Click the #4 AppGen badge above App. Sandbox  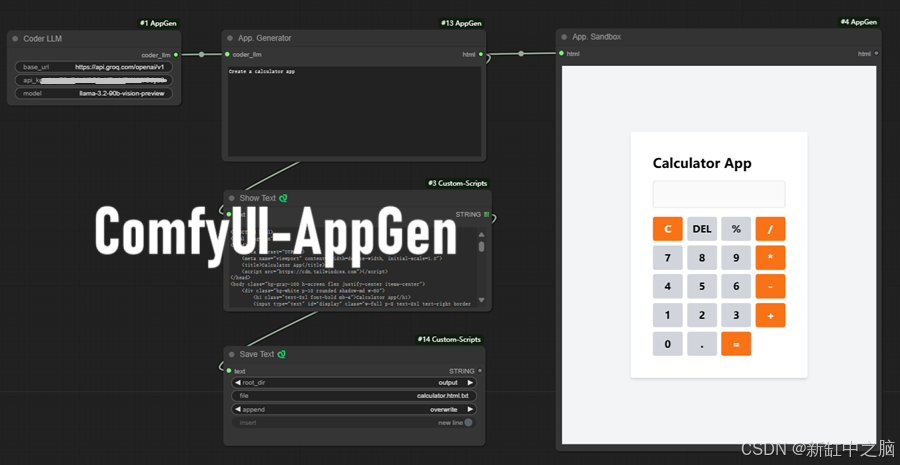point(859,22)
